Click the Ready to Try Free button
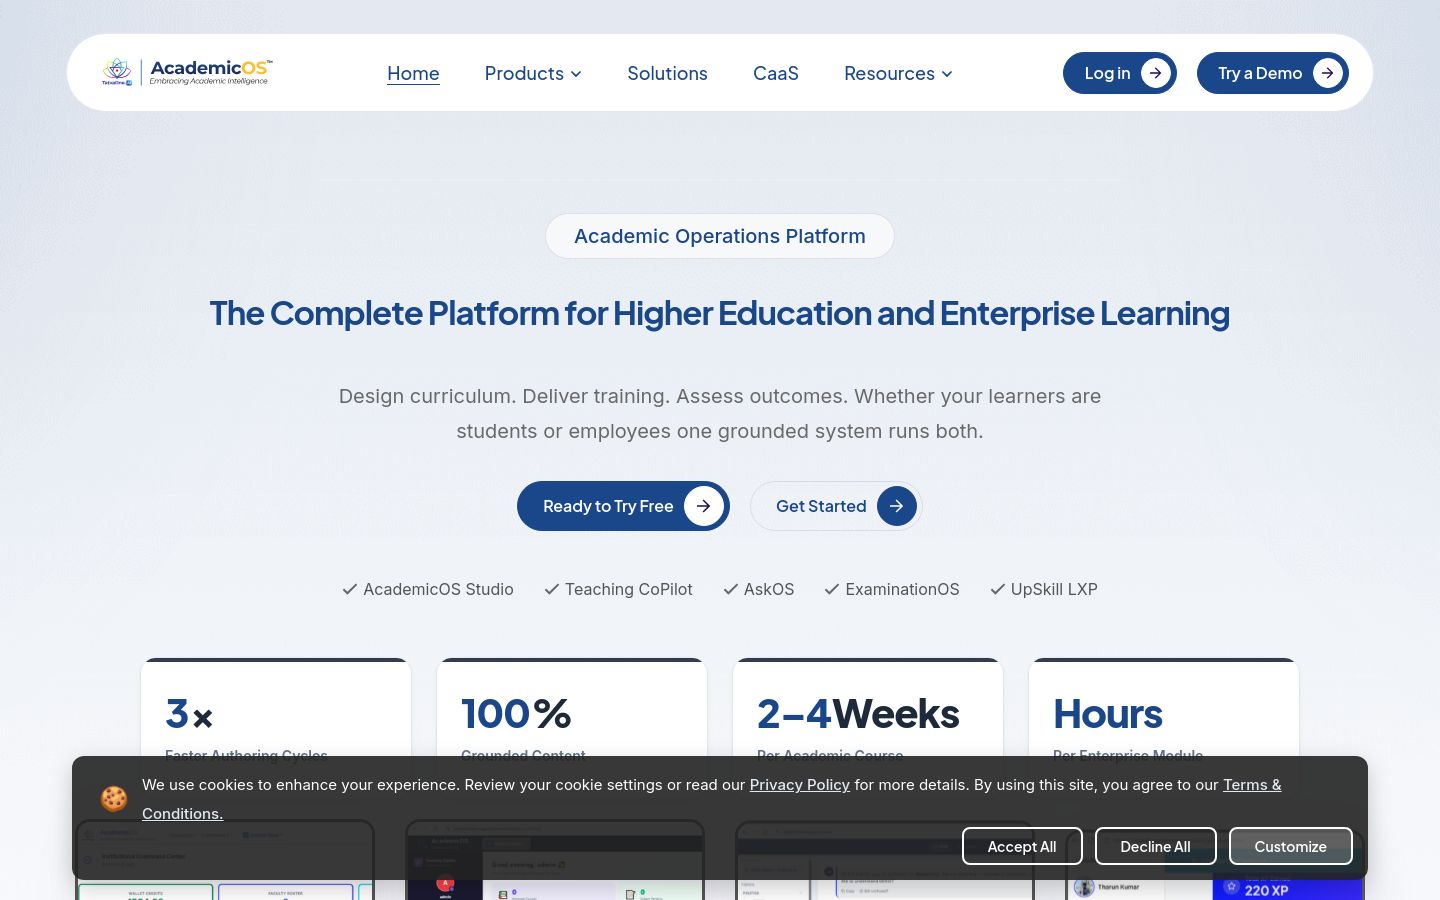 pos(623,506)
